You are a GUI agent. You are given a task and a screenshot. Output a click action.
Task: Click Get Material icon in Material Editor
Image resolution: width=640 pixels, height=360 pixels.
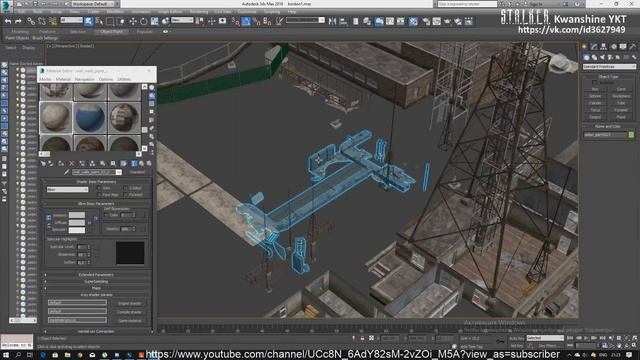click(43, 164)
